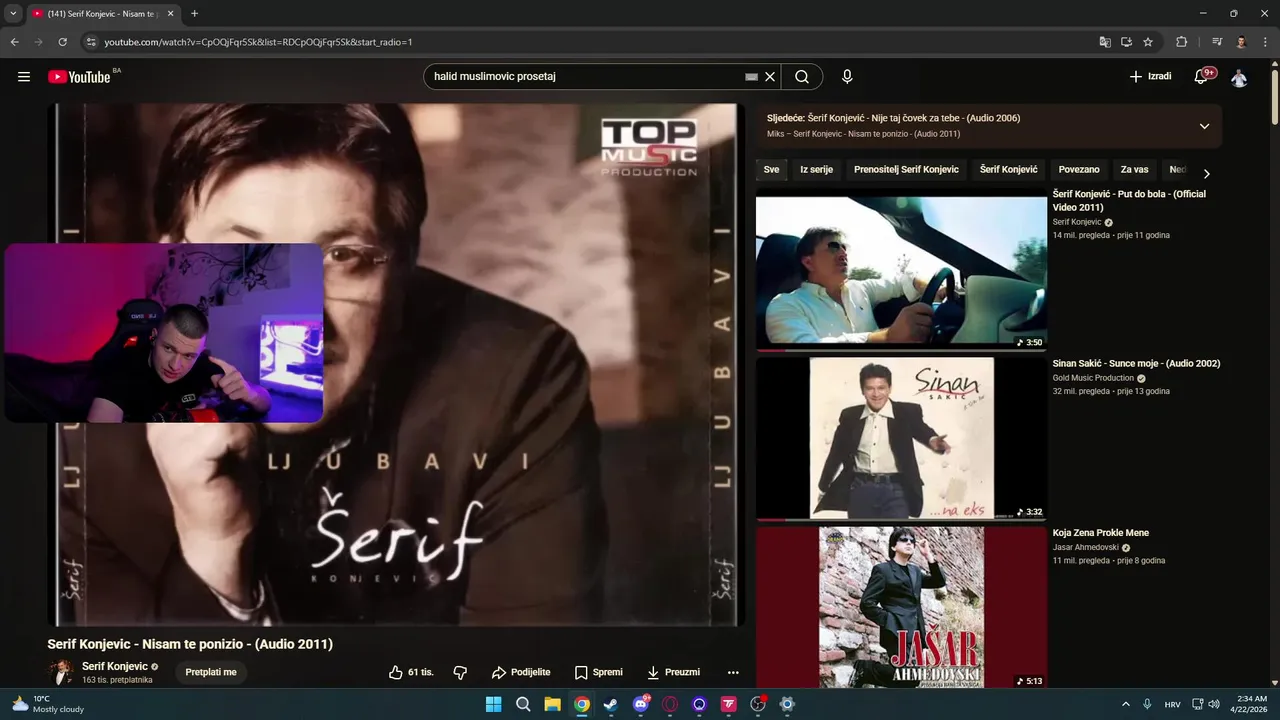This screenshot has width=1280, height=720.
Task: Select the Iz serije filter chip
Action: 816,170
